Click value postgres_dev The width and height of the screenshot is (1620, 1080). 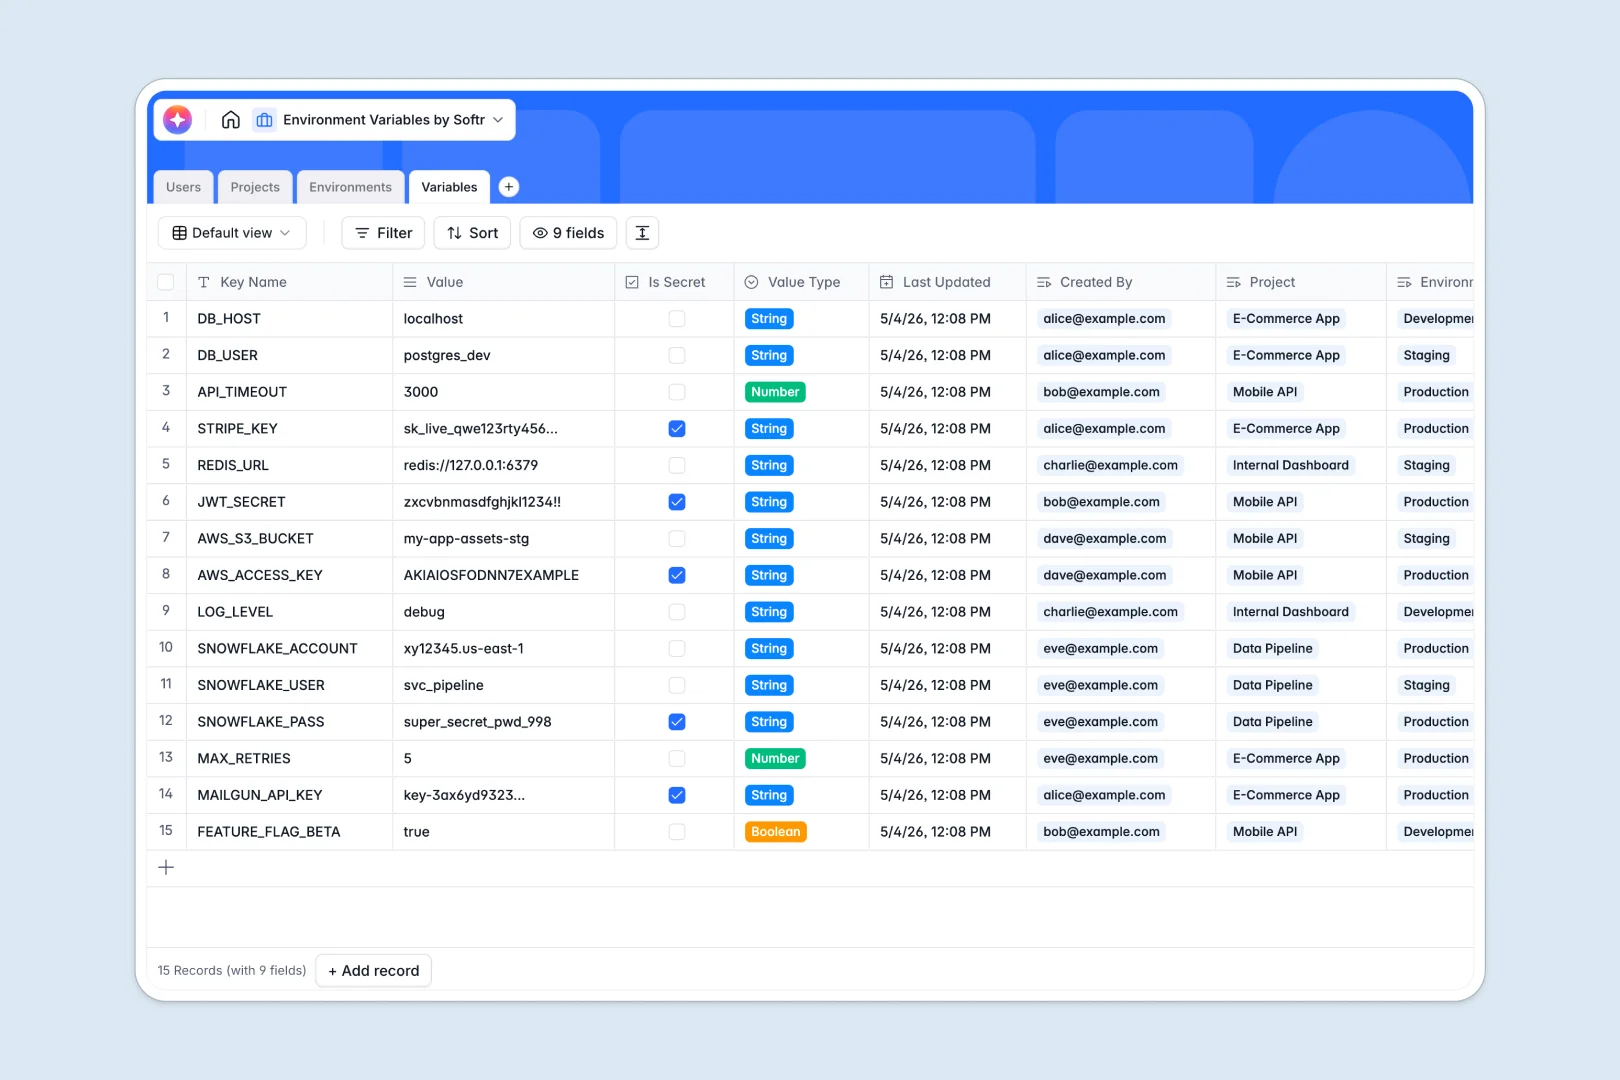[x=447, y=355]
